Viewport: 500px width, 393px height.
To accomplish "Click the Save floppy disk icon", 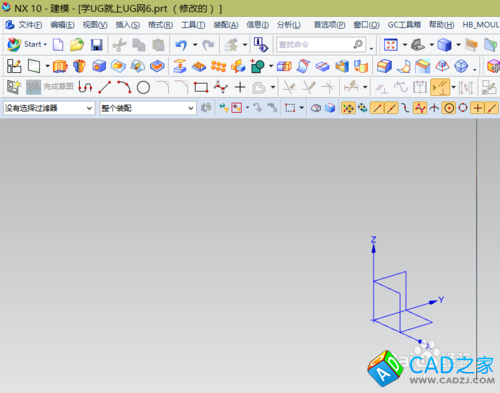I will click(97, 45).
